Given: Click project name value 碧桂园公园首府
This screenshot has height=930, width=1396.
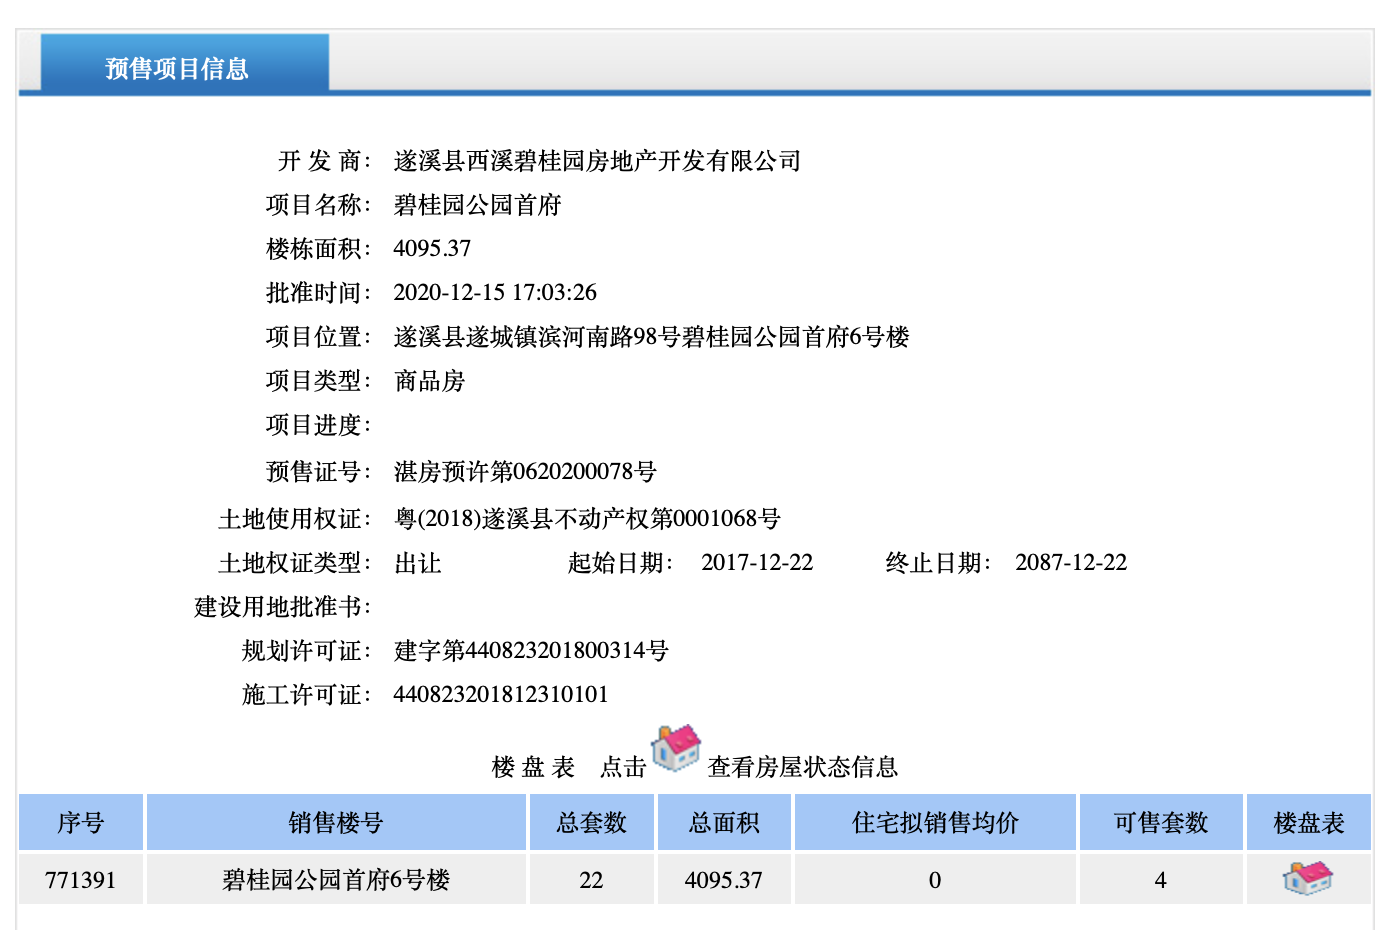Looking at the screenshot, I should (477, 204).
